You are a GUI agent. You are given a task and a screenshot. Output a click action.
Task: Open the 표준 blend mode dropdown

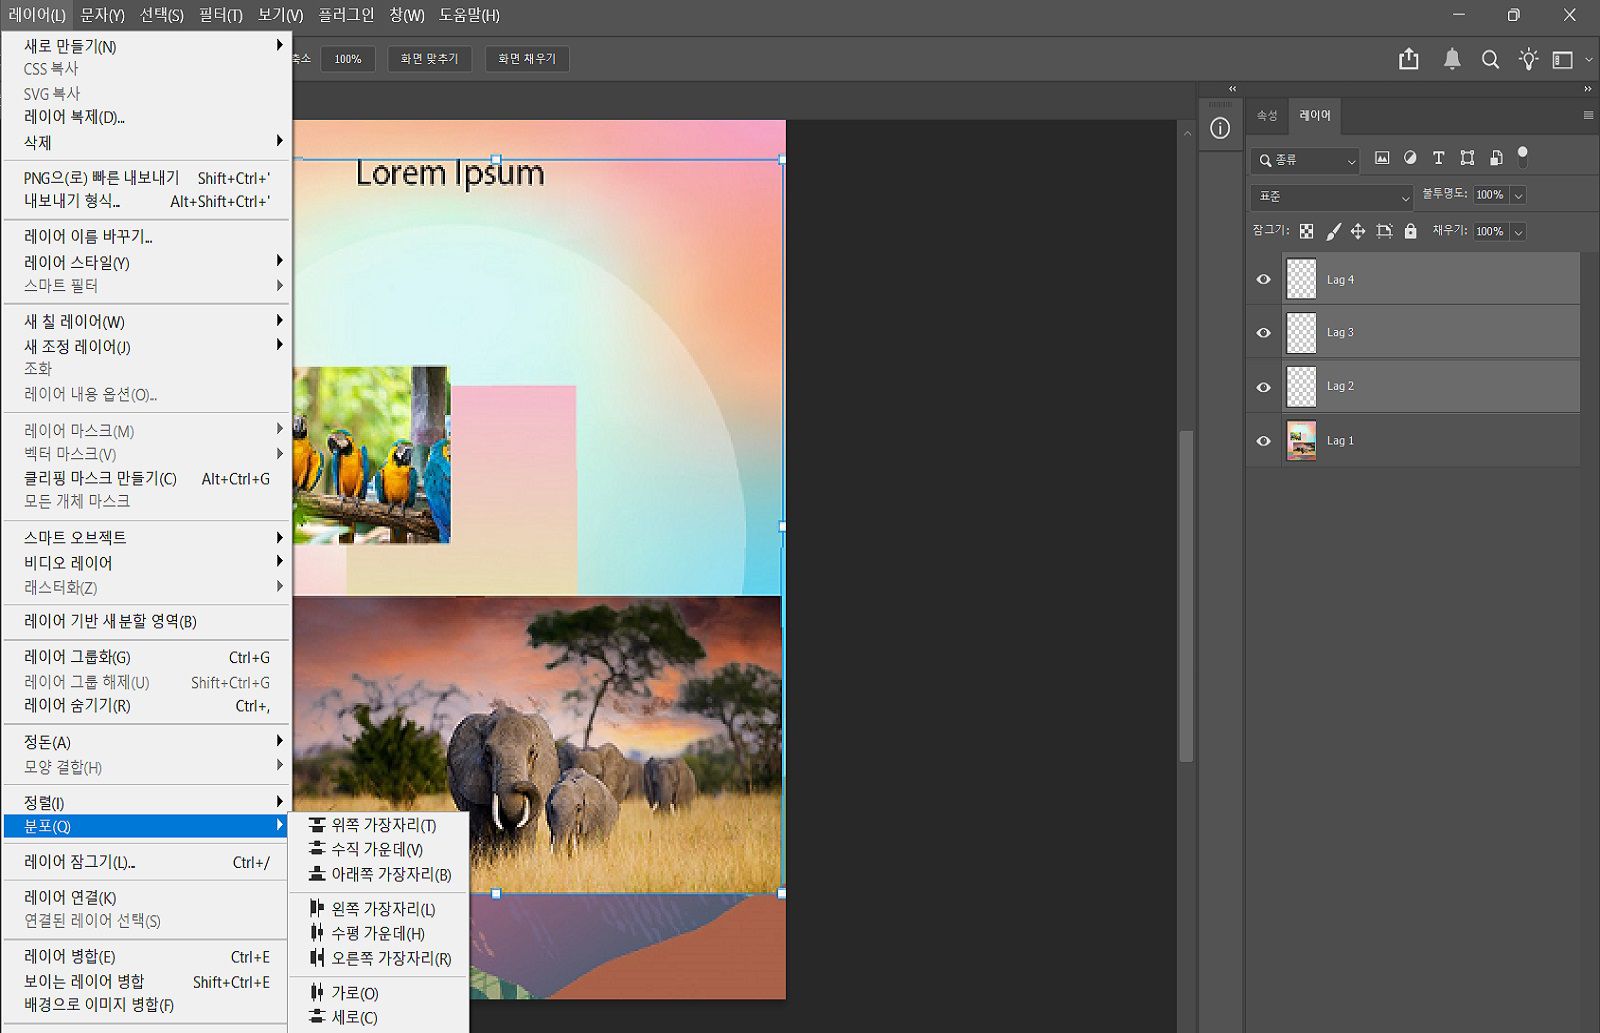[x=1331, y=197]
